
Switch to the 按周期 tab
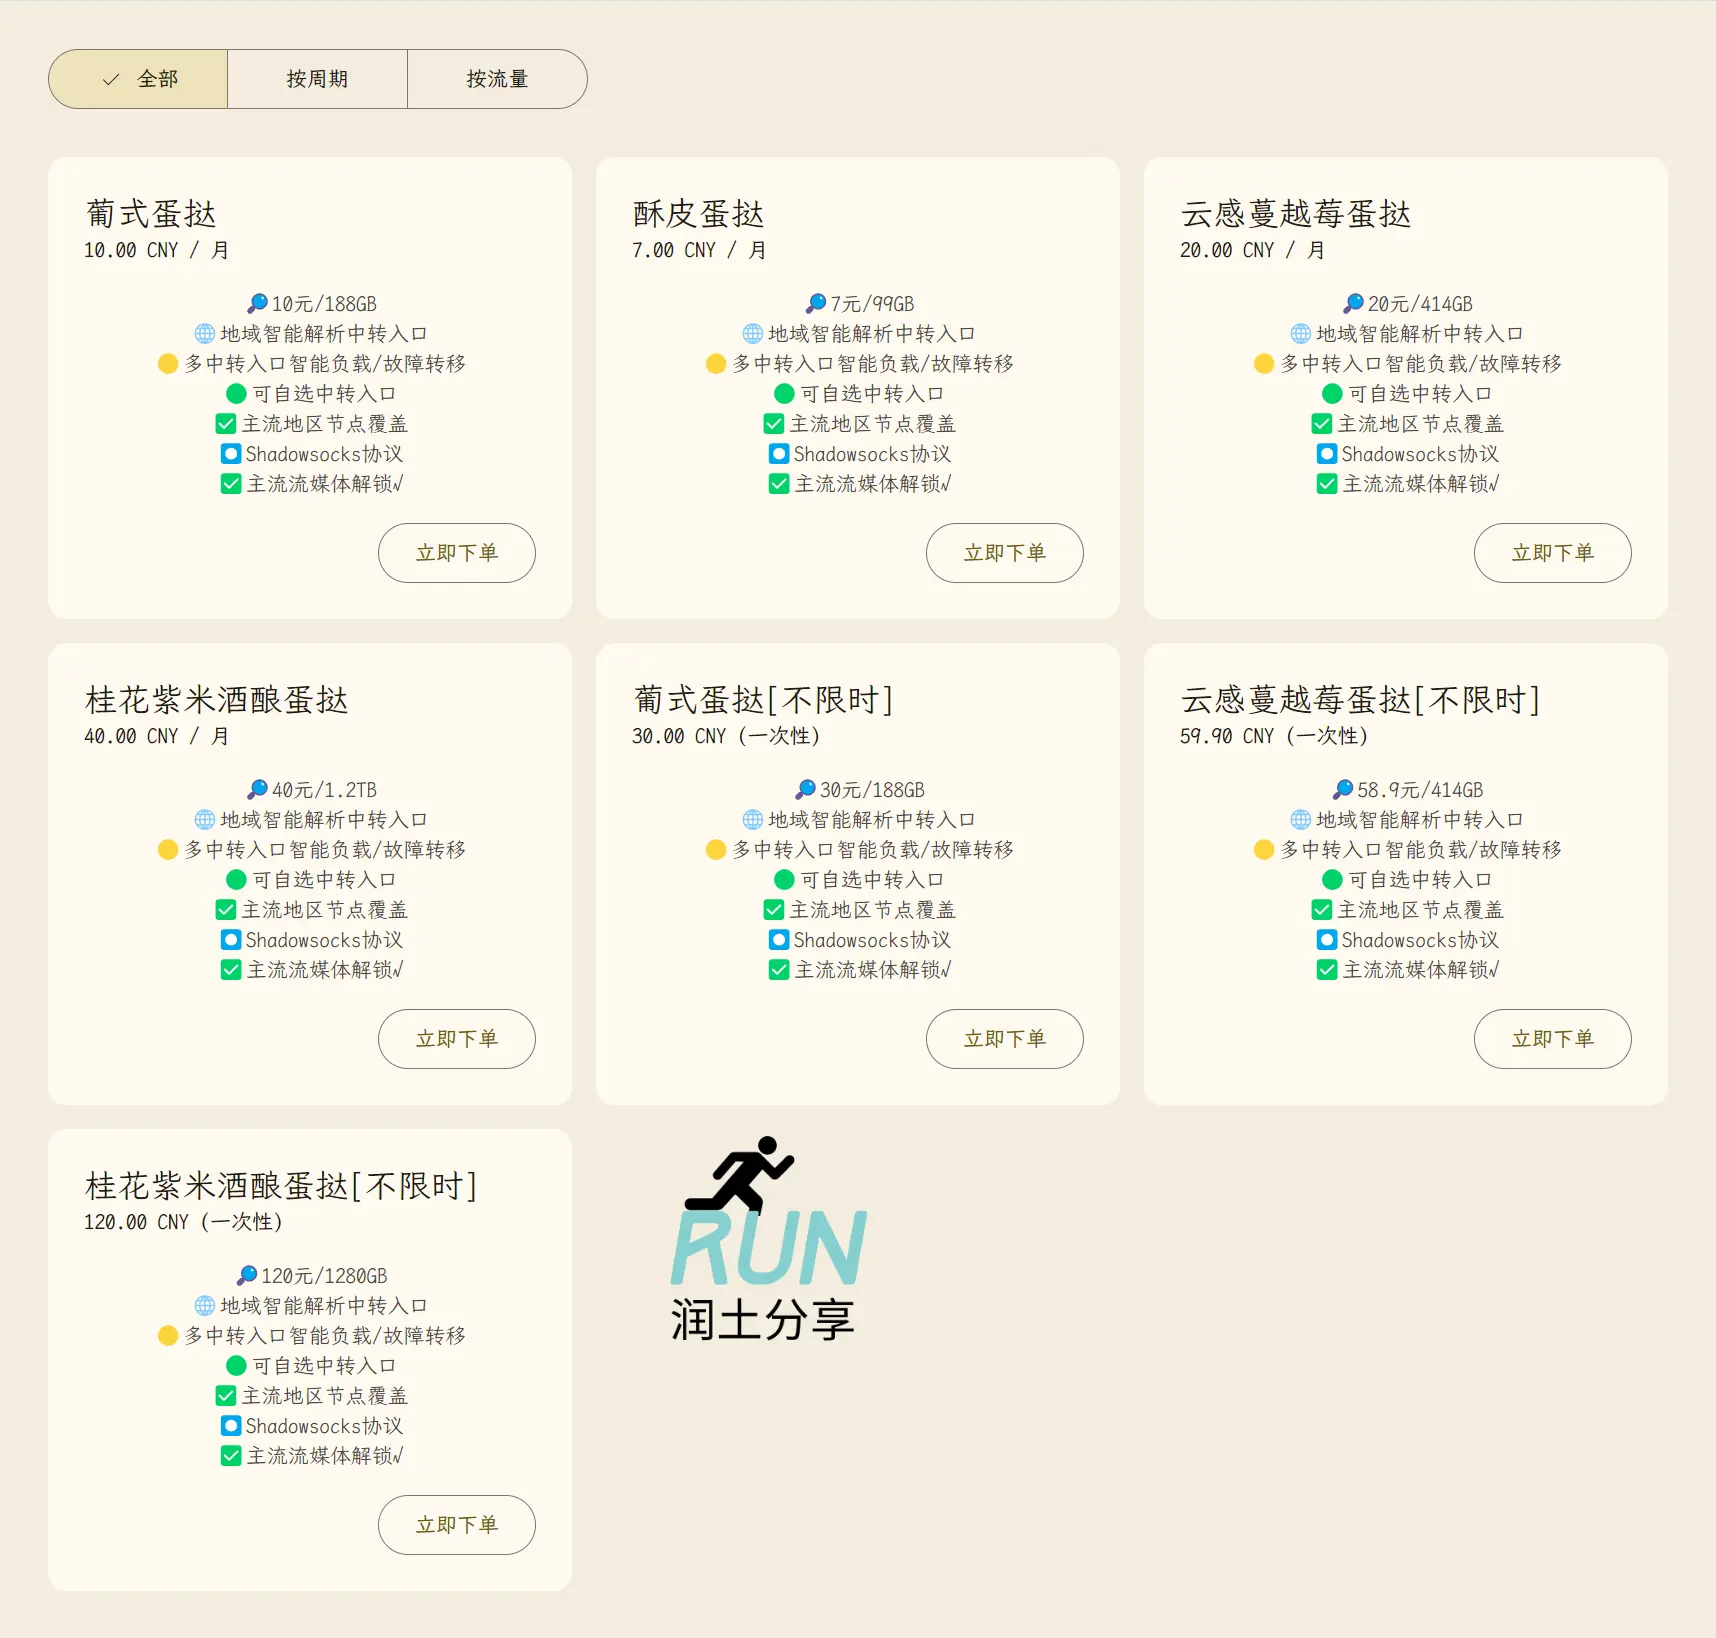point(317,79)
